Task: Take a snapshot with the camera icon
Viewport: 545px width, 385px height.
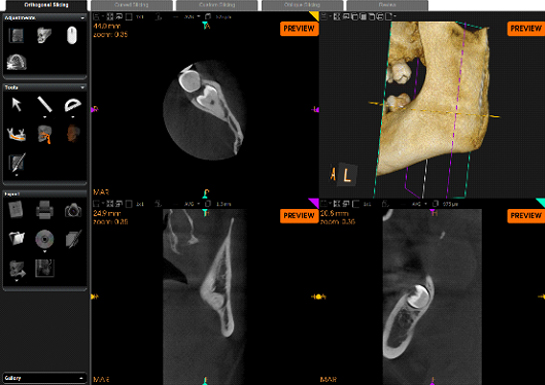Action: coord(73,210)
